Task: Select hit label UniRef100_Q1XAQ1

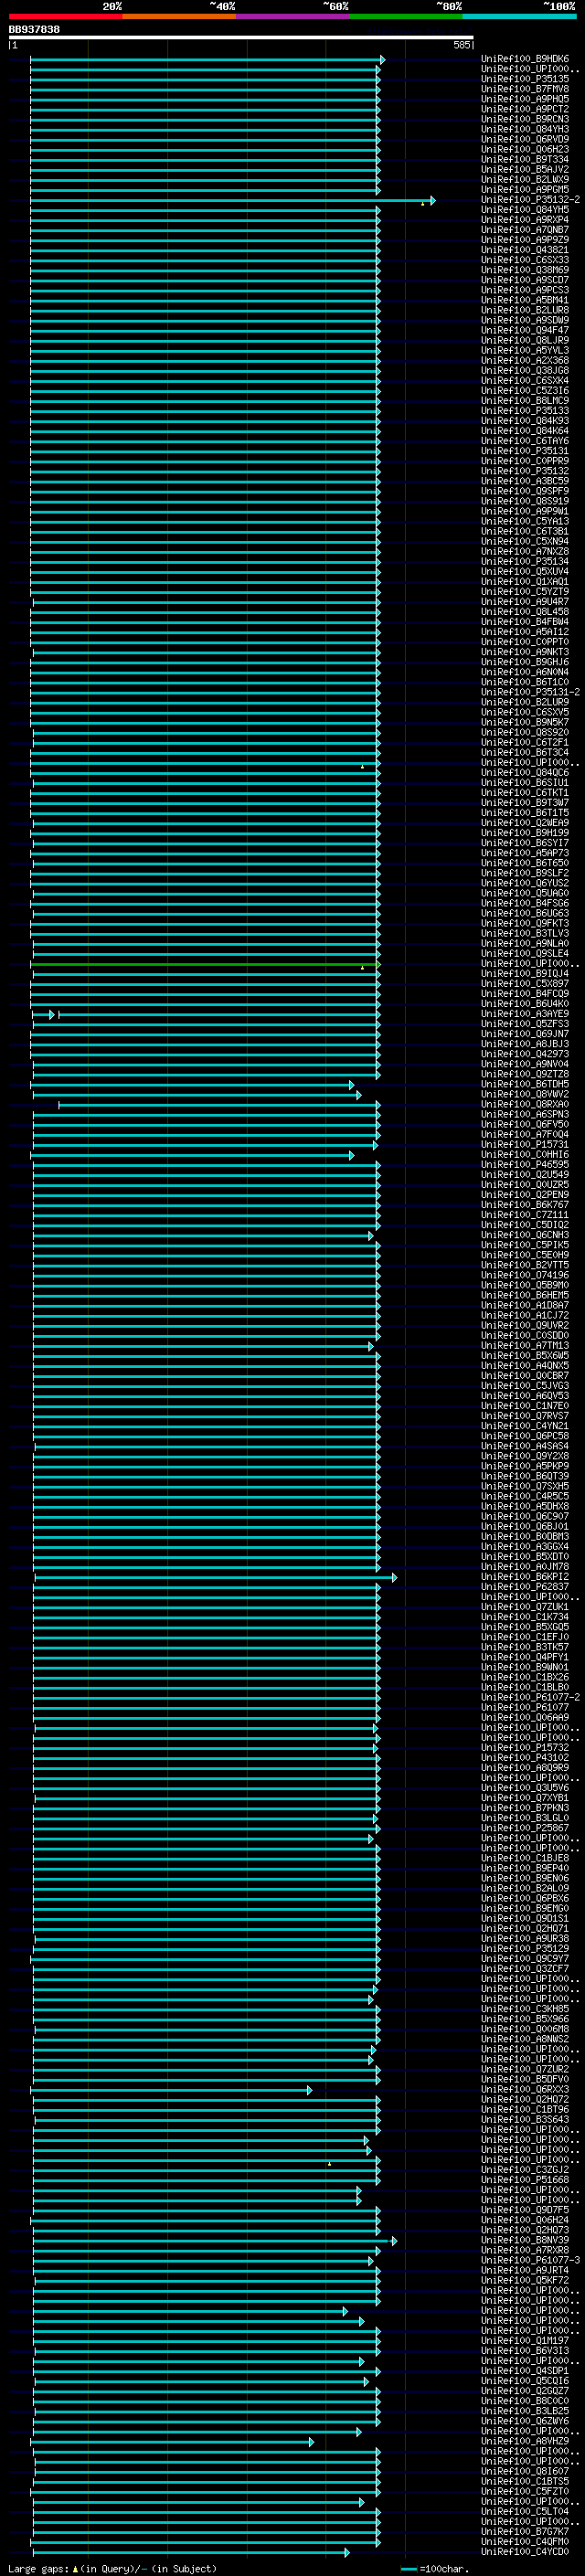Action: (525, 582)
